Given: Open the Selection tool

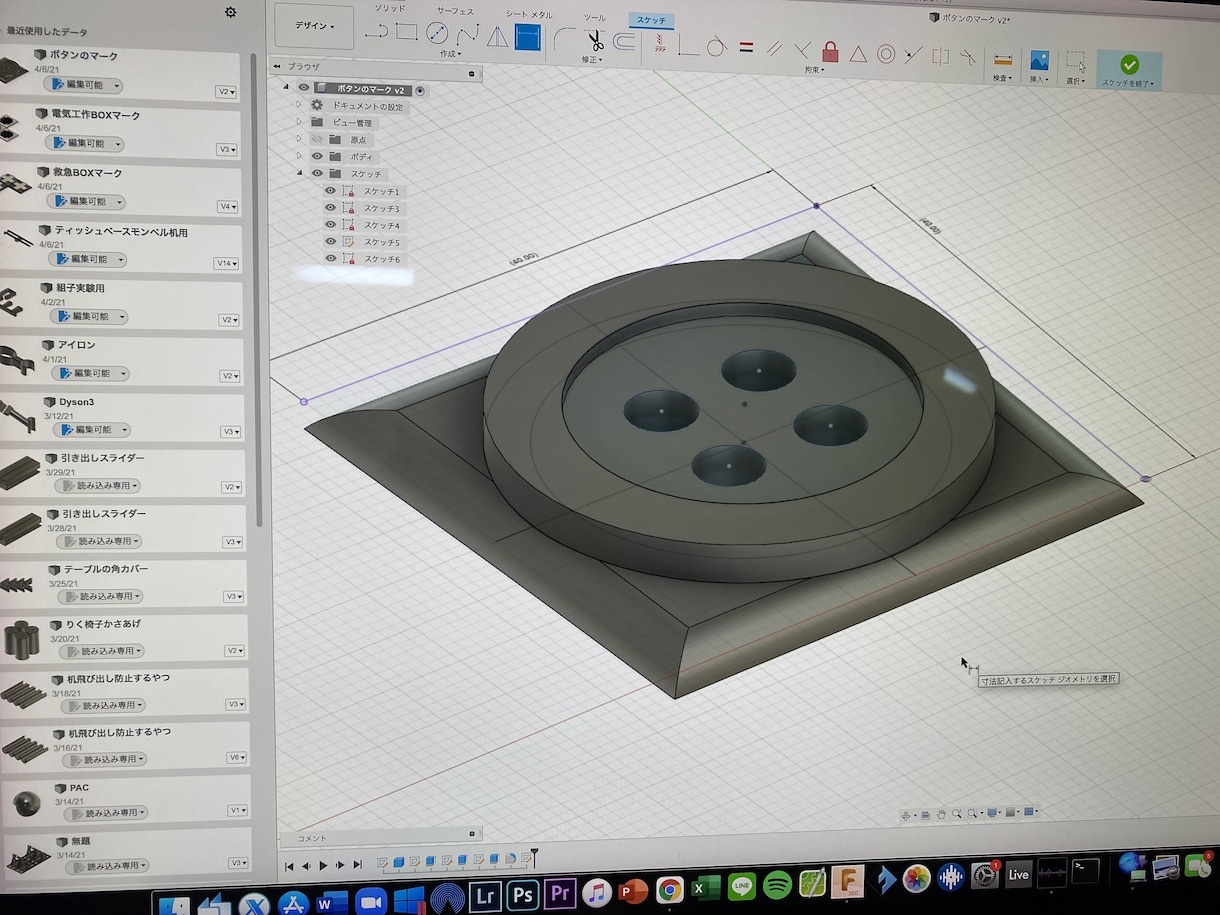Looking at the screenshot, I should (x=1076, y=62).
